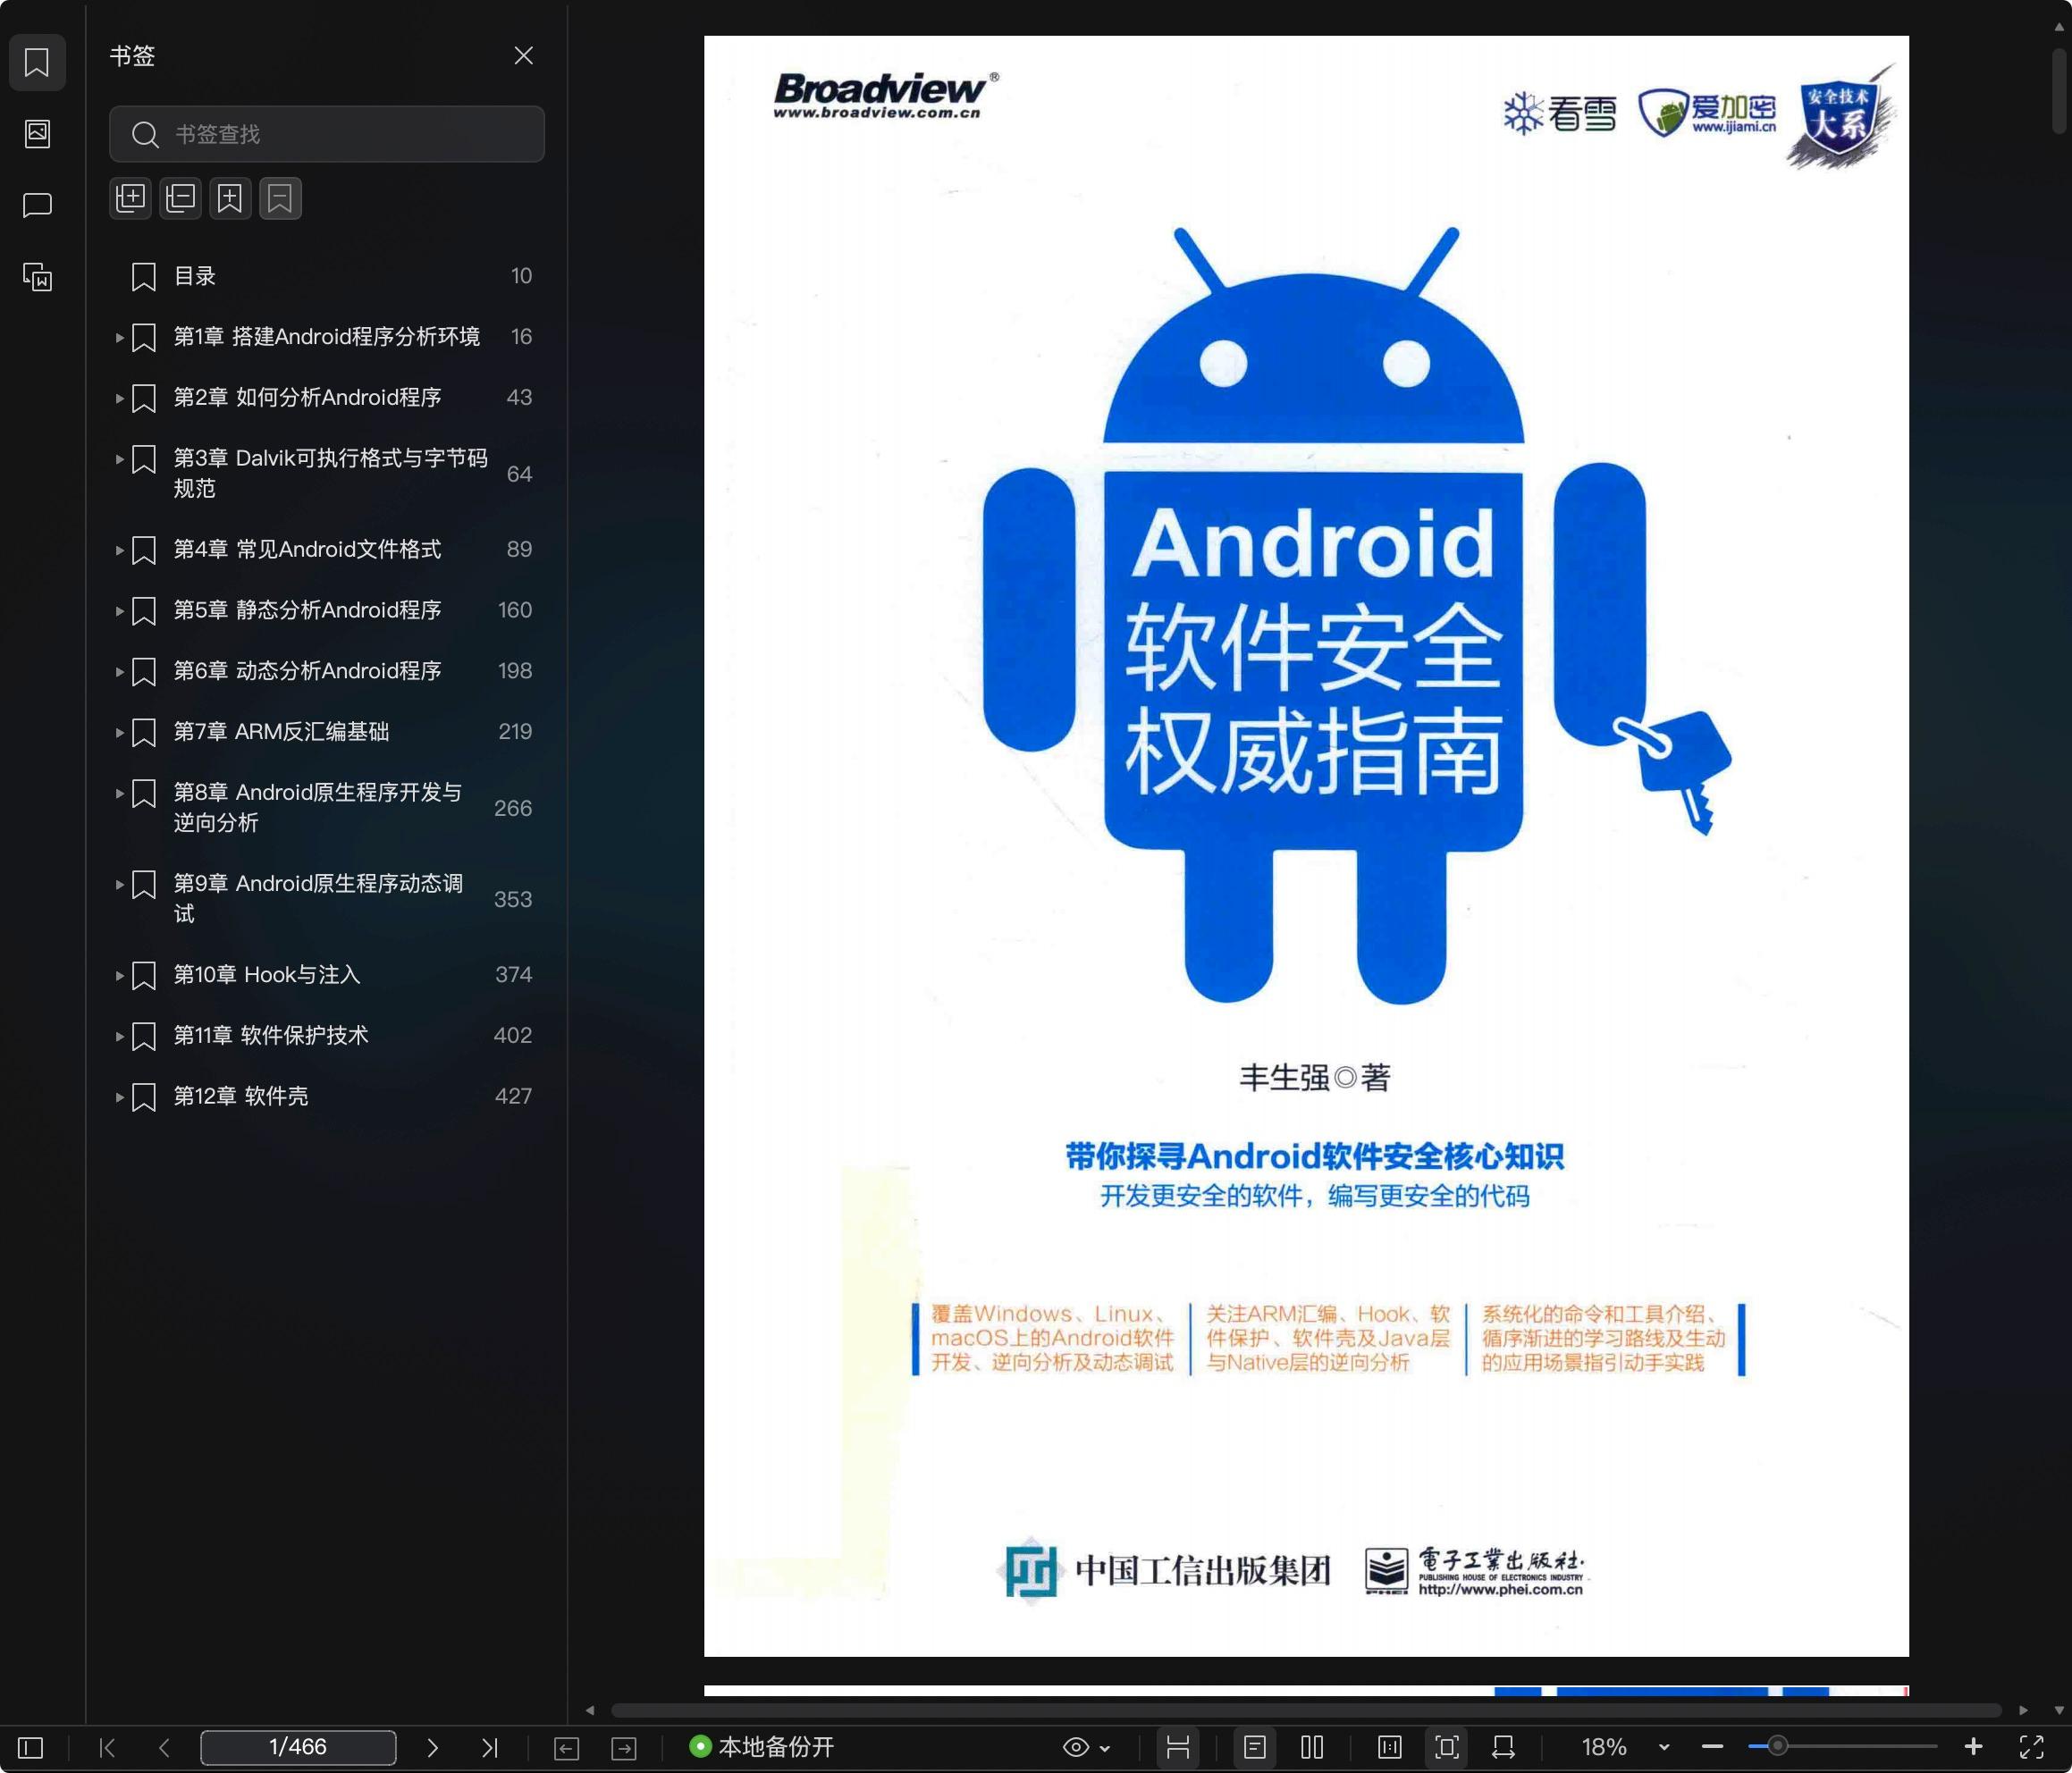The width and height of the screenshot is (2072, 1773).
Task: Expand the 第5章 静态分析Android程序 bookmark
Action: [x=119, y=611]
